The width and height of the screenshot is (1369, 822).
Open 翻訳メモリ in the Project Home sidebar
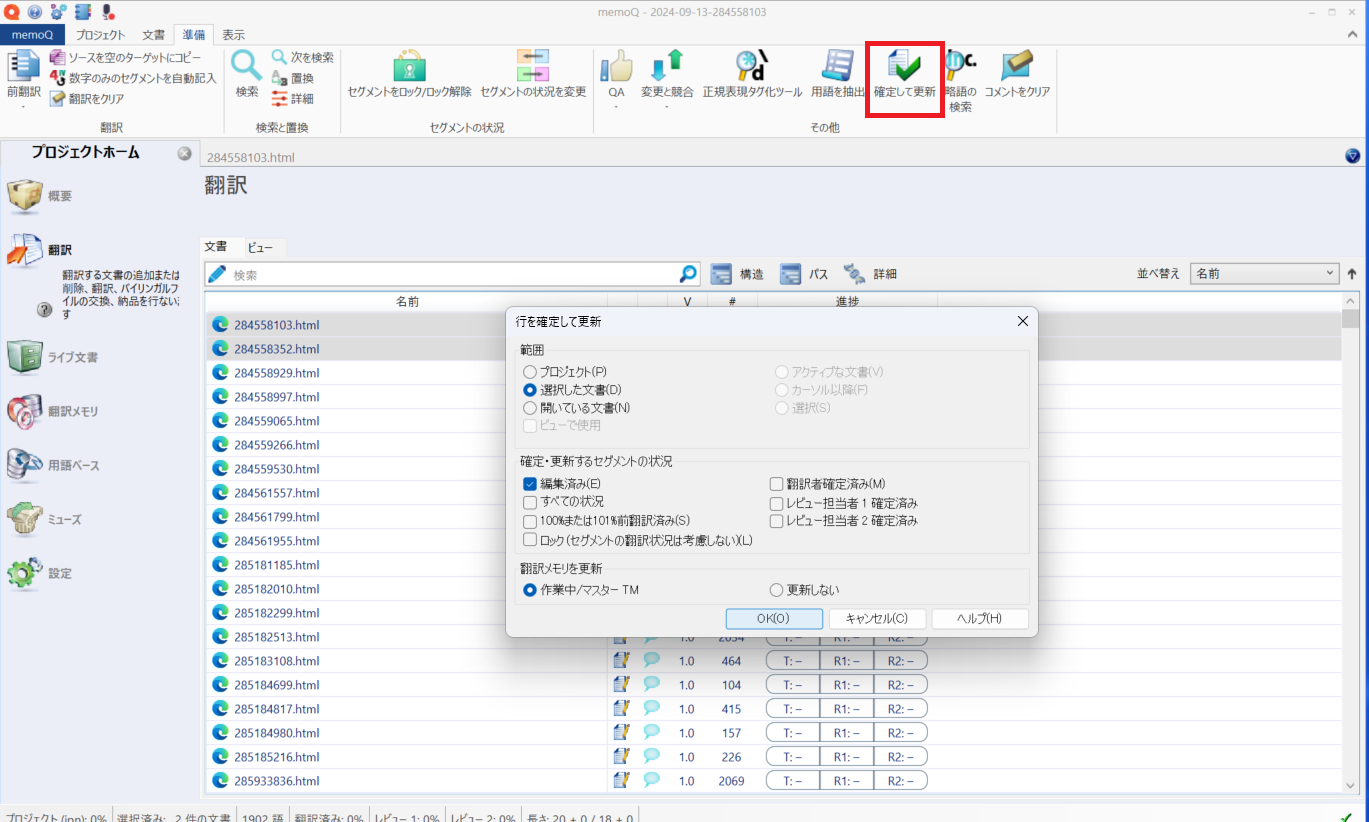pos(52,411)
